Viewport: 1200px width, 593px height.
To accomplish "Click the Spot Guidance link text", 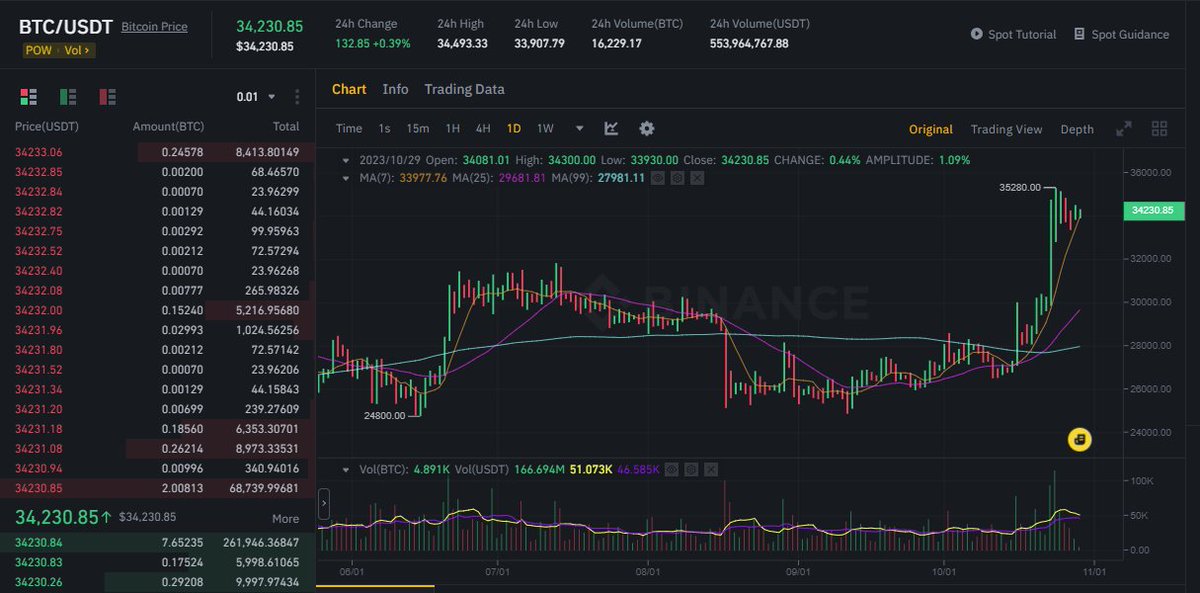I will 1130,34.
